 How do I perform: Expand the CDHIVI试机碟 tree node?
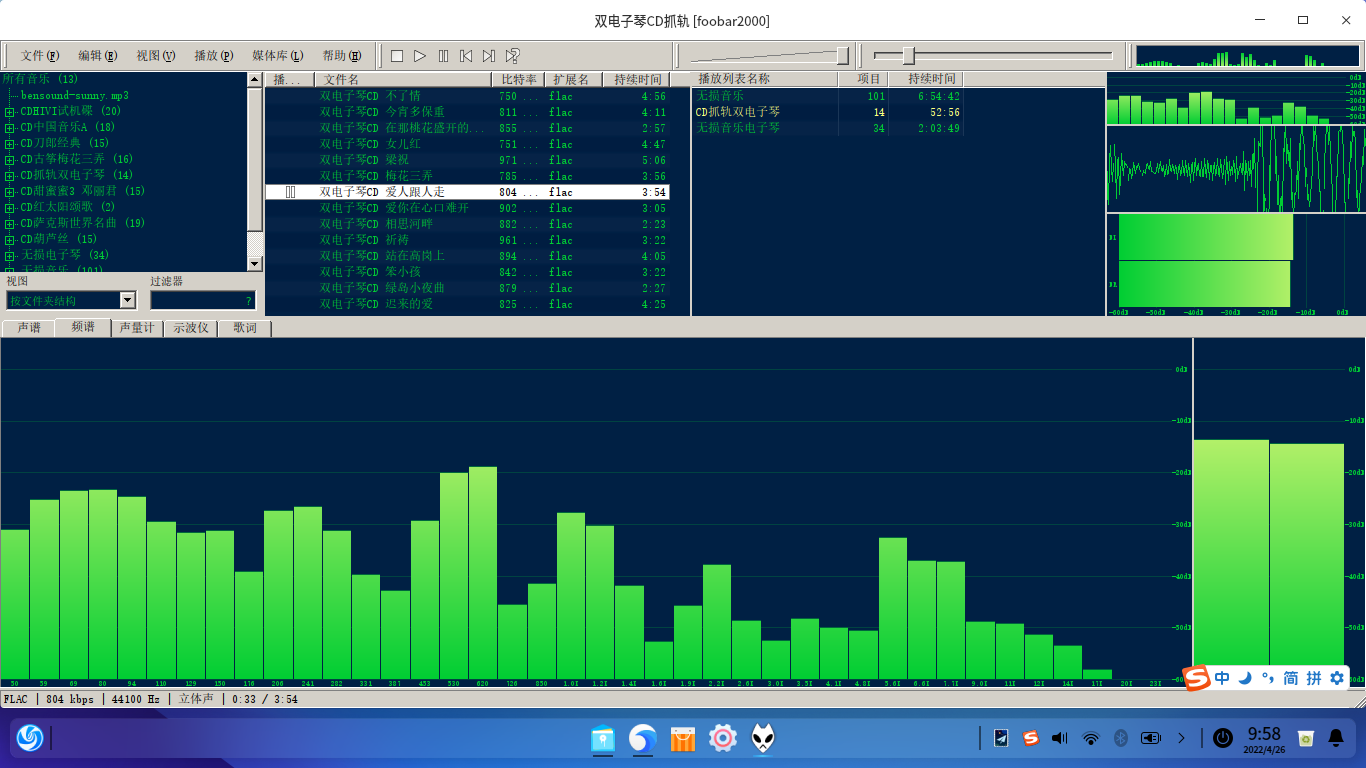(x=9, y=112)
